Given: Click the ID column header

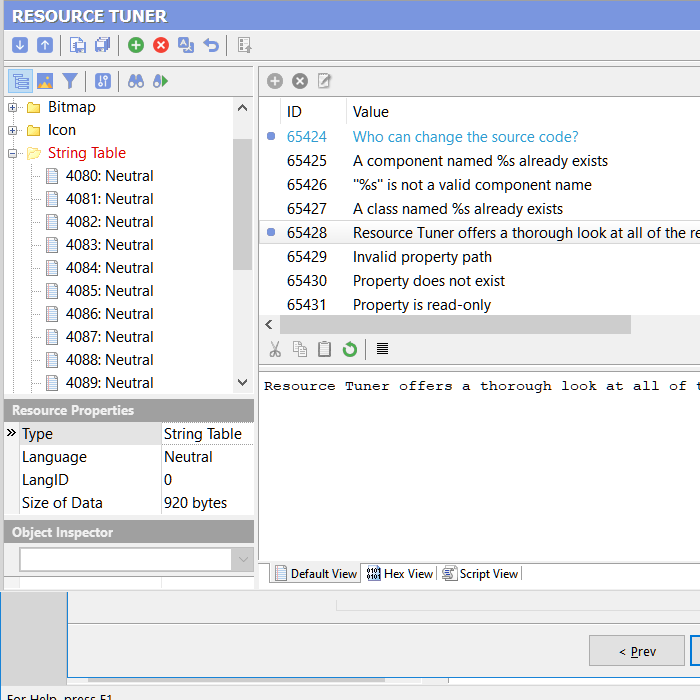Looking at the screenshot, I should coord(294,112).
